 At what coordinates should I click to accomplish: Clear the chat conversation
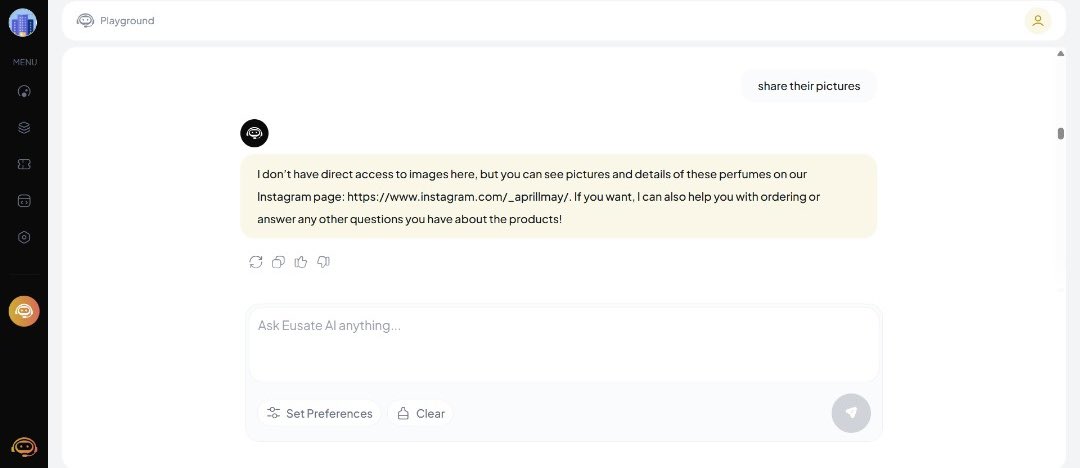point(420,414)
